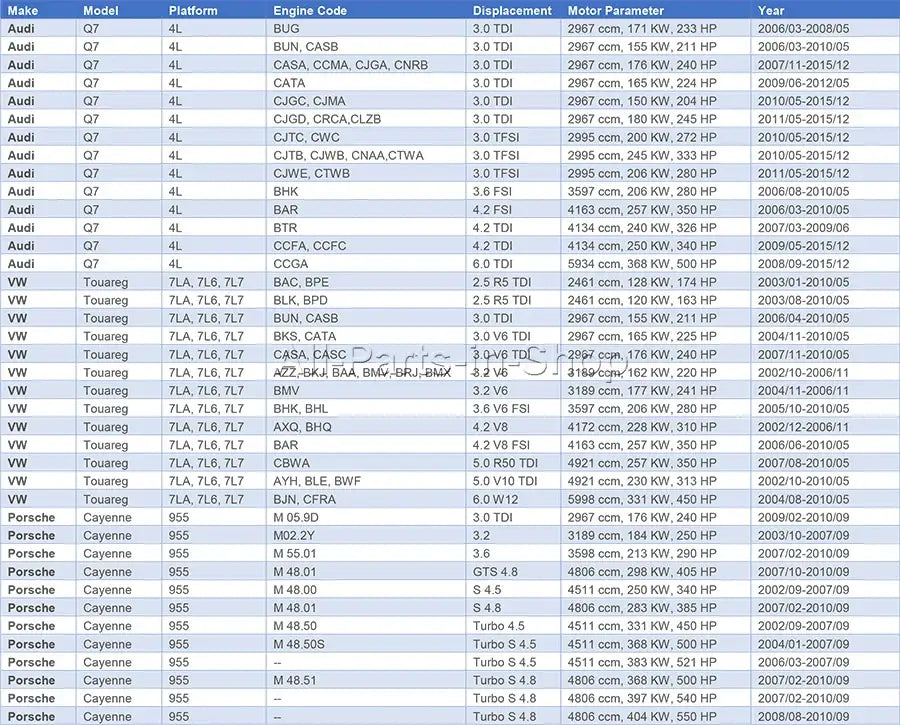Select the GTS 4.8 displacement cell
Image resolution: width=900 pixels, height=725 pixels.
497,572
